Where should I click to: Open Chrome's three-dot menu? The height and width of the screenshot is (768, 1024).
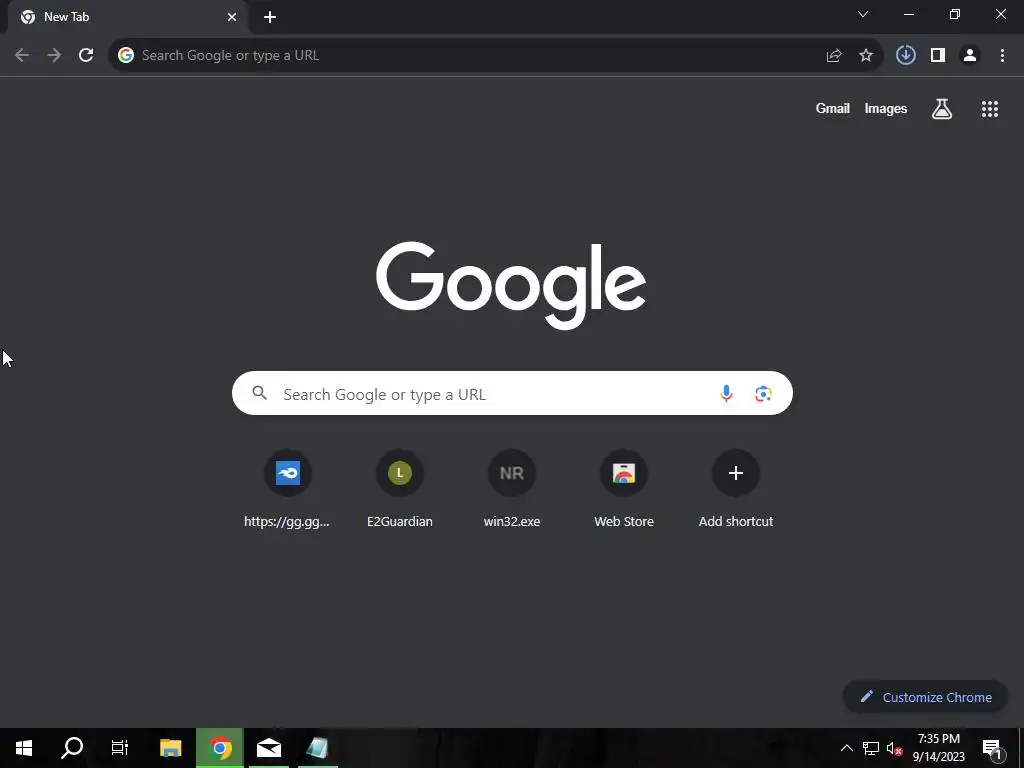(1002, 56)
